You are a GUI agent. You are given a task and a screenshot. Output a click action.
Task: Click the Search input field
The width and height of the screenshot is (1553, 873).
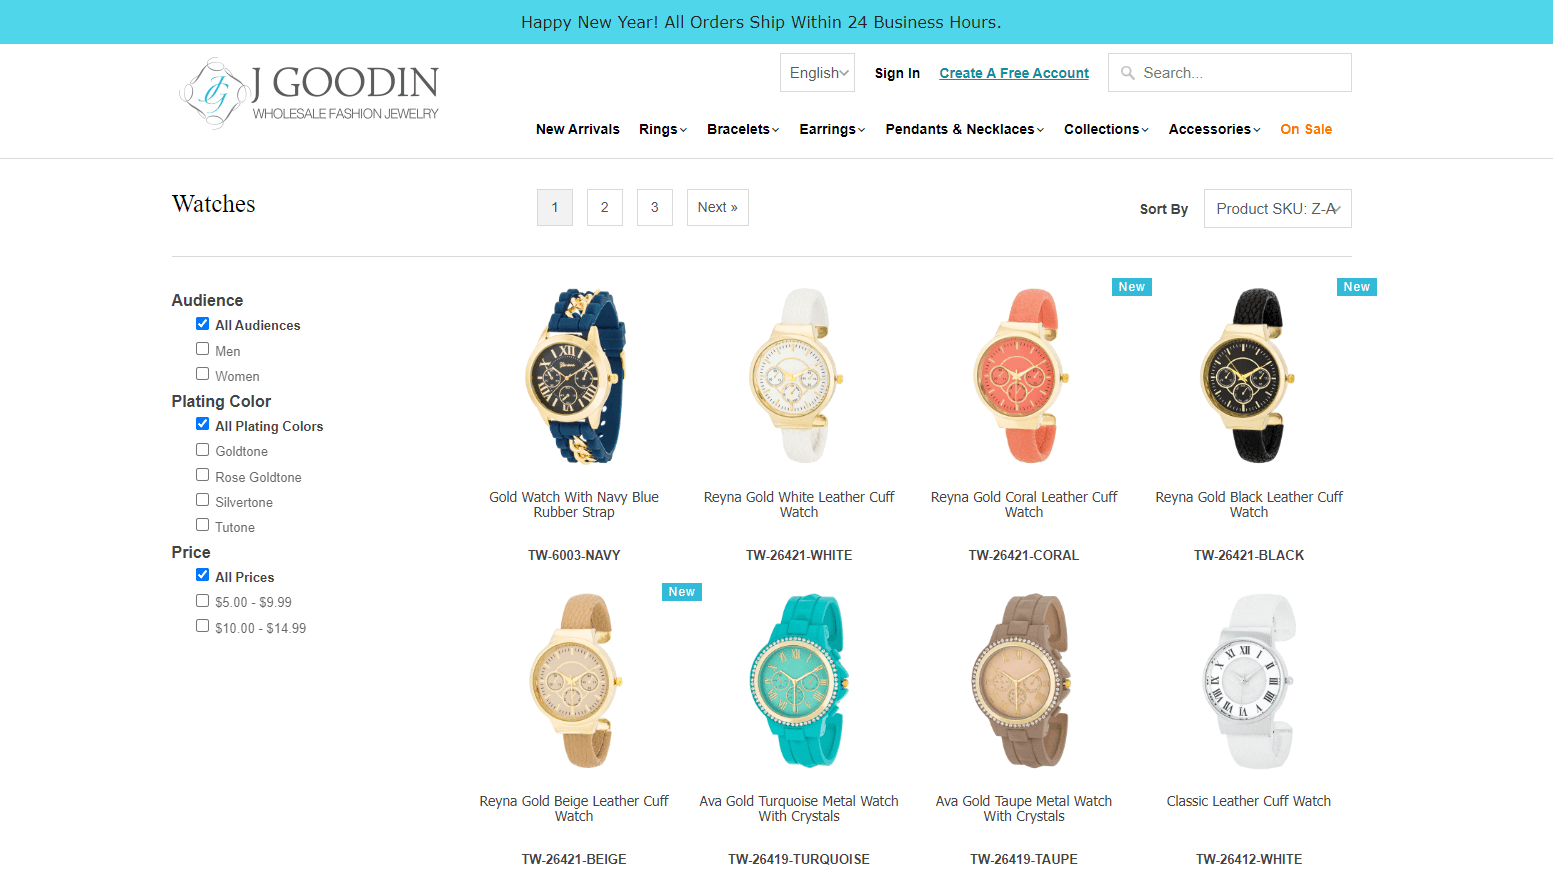click(1230, 73)
